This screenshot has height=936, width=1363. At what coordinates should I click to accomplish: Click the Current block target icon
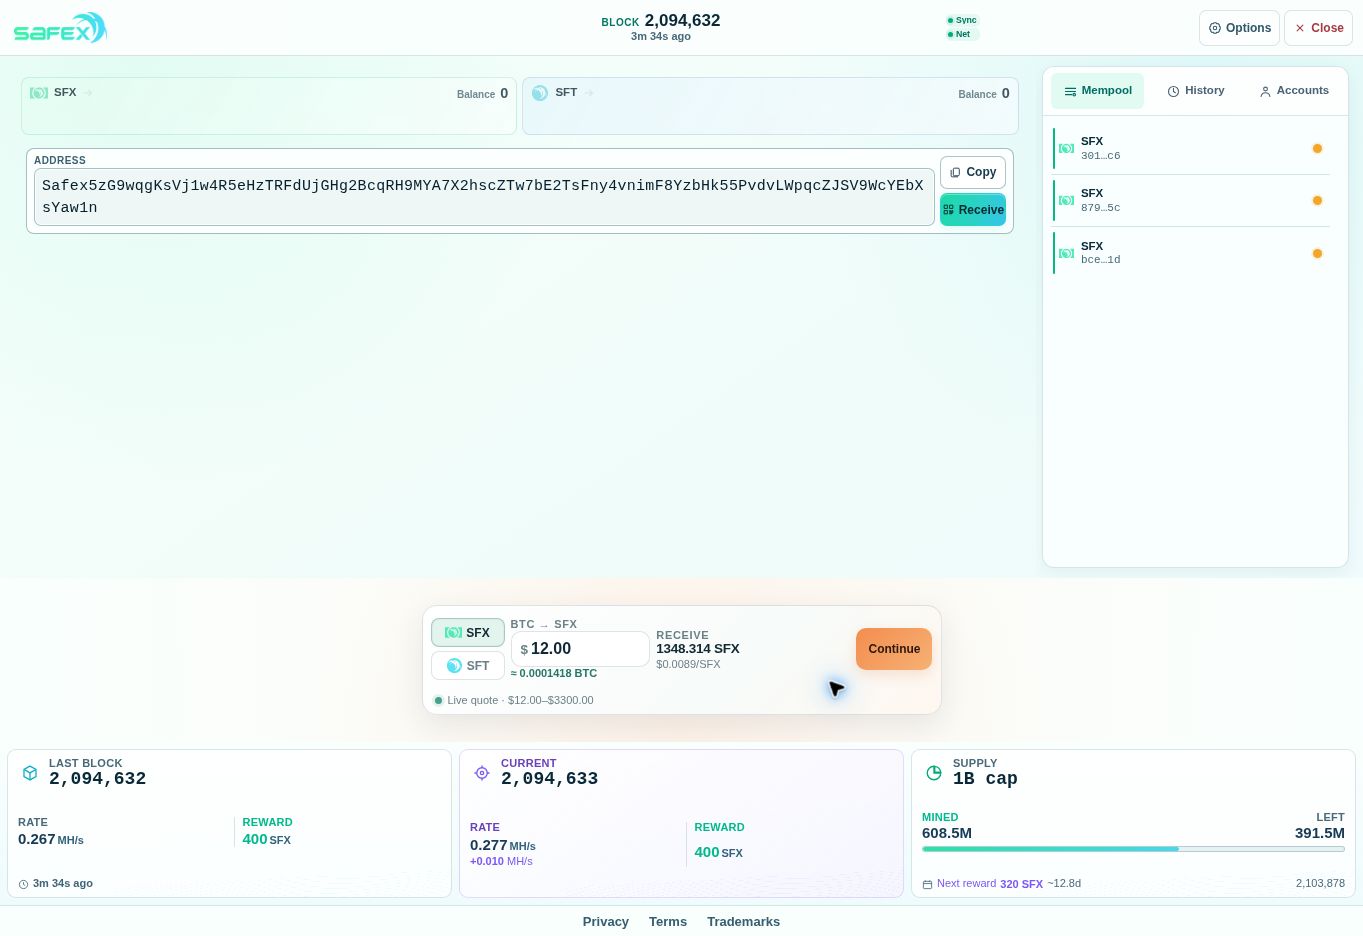pyautogui.click(x=482, y=773)
